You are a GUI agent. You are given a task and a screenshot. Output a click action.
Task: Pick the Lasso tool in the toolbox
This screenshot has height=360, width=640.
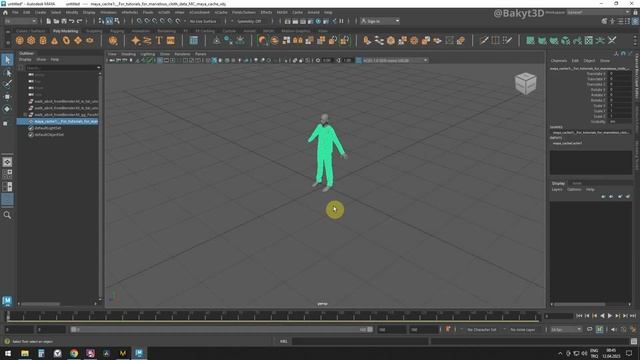pyautogui.click(x=7, y=73)
